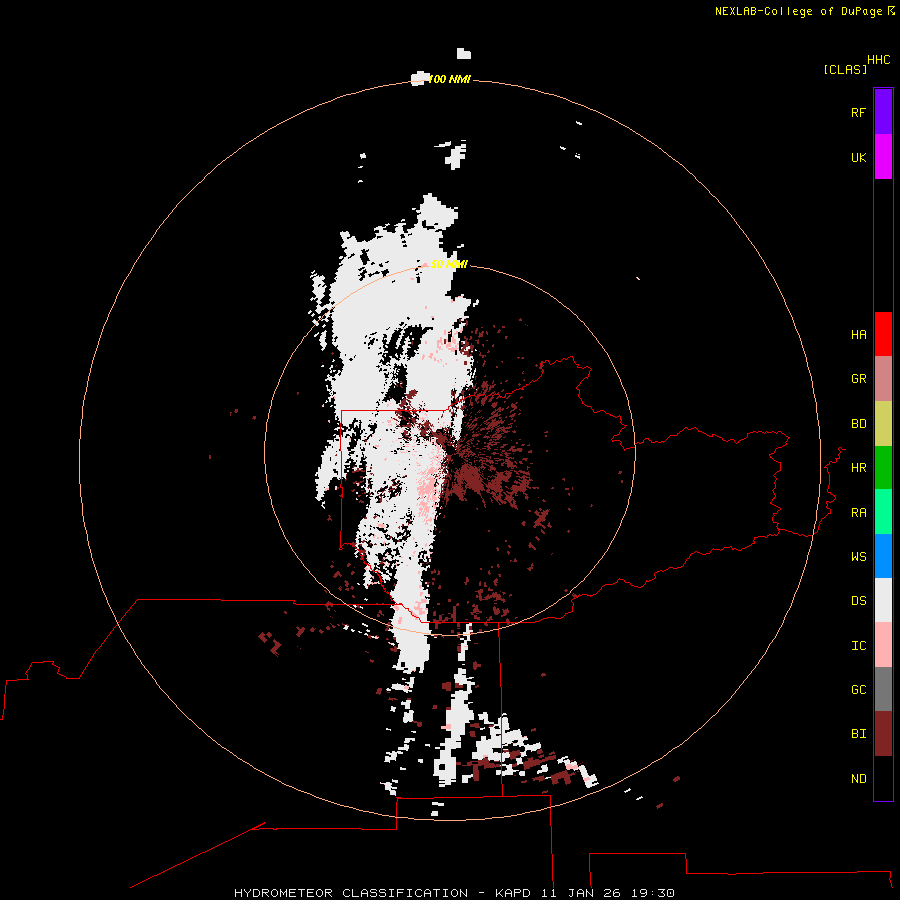The height and width of the screenshot is (900, 900).
Task: Click the "UK" legend label
Action: (858, 157)
